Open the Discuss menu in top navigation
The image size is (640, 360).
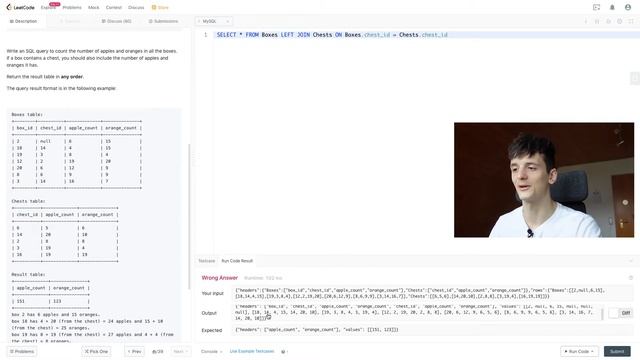[x=136, y=7]
